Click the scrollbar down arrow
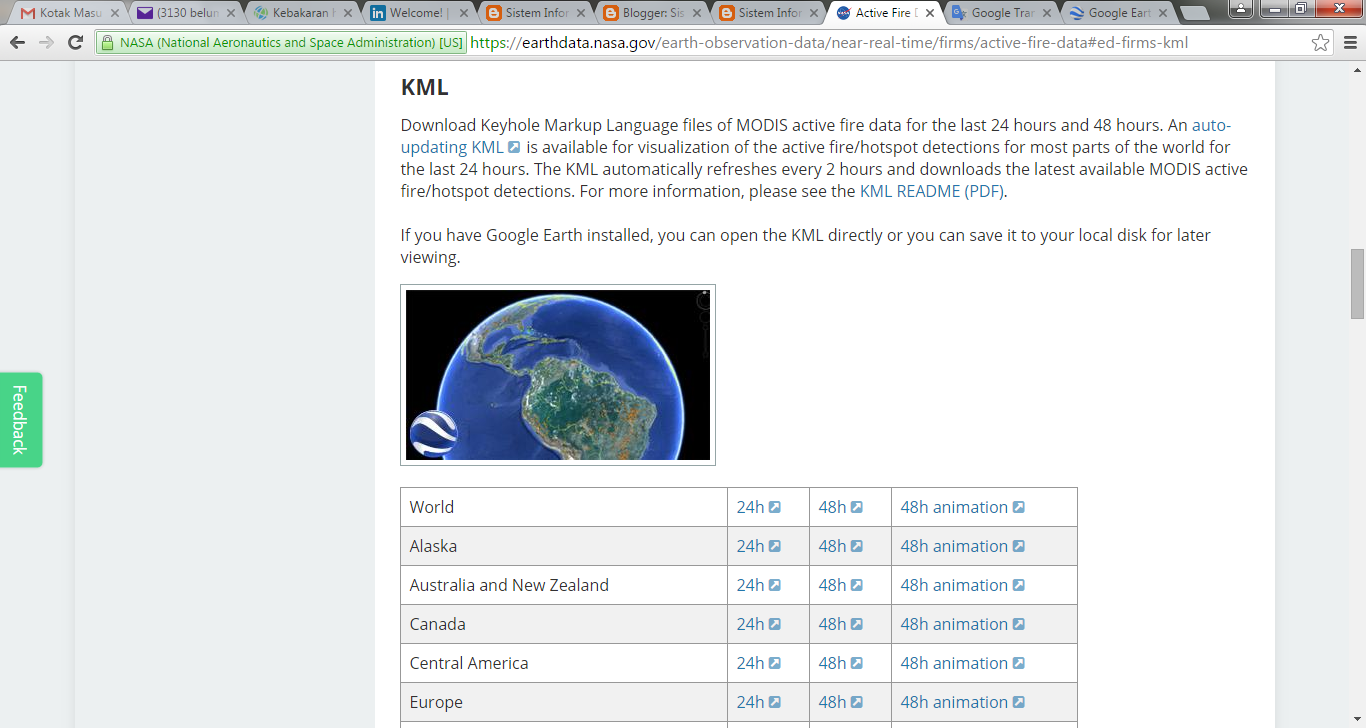 pos(1357,719)
